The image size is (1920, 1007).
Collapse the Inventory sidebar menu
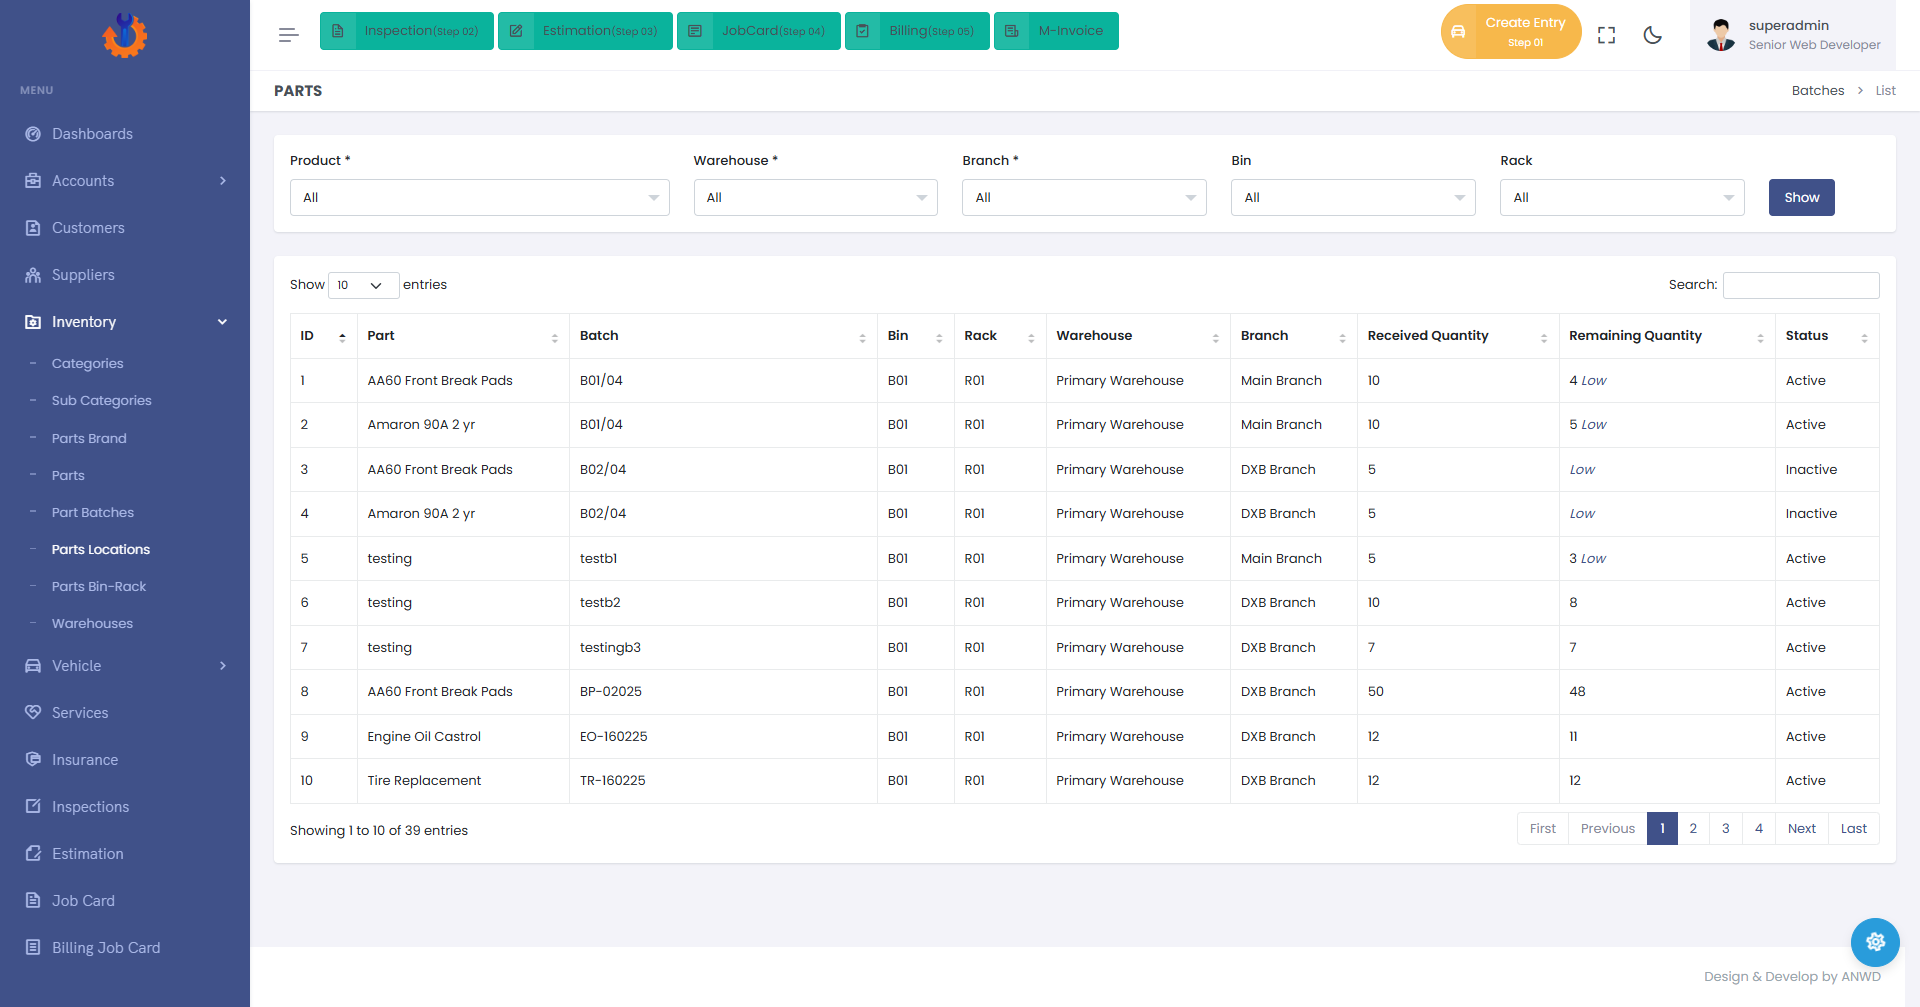(125, 322)
